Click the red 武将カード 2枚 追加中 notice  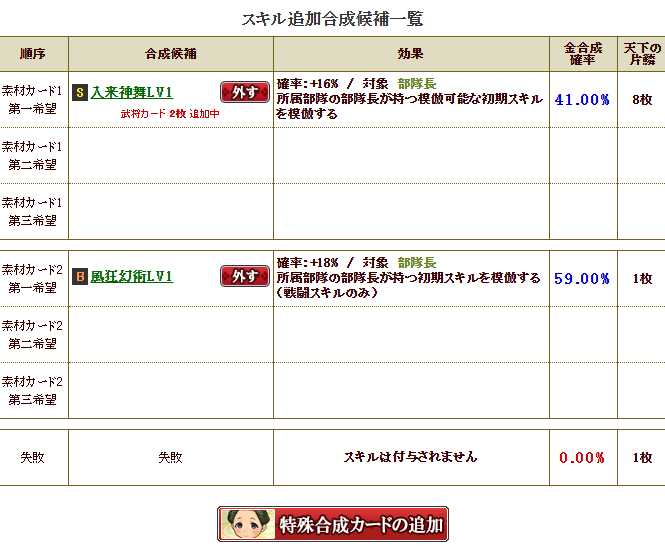(170, 114)
